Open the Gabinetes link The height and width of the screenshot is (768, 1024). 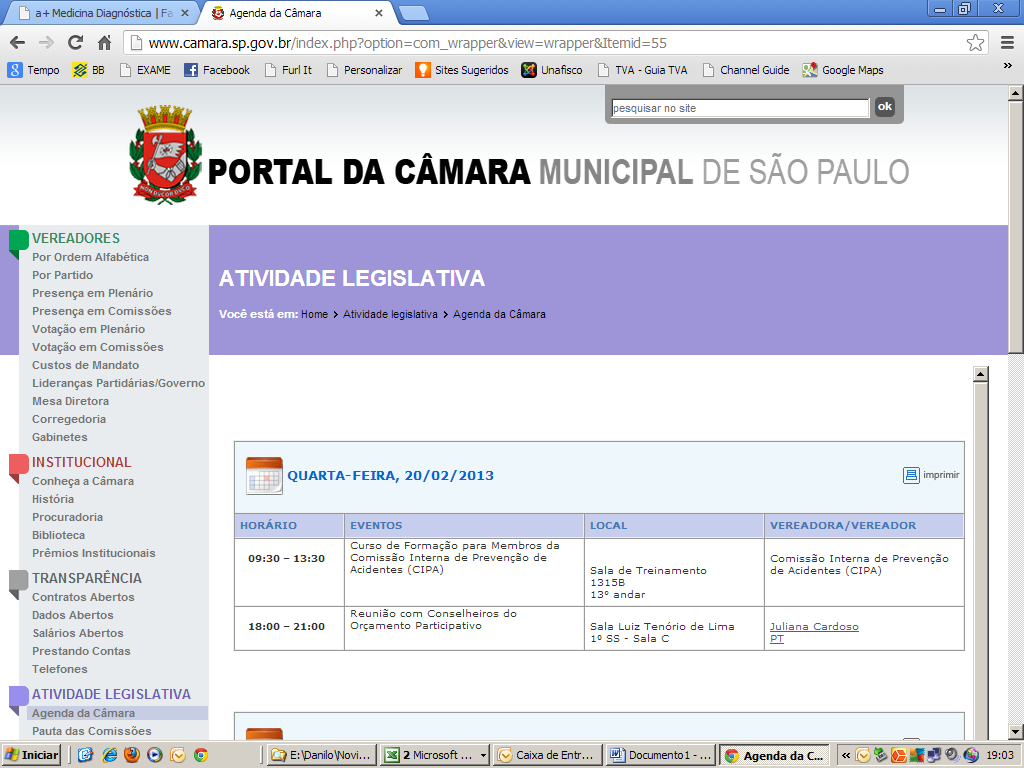(x=59, y=437)
